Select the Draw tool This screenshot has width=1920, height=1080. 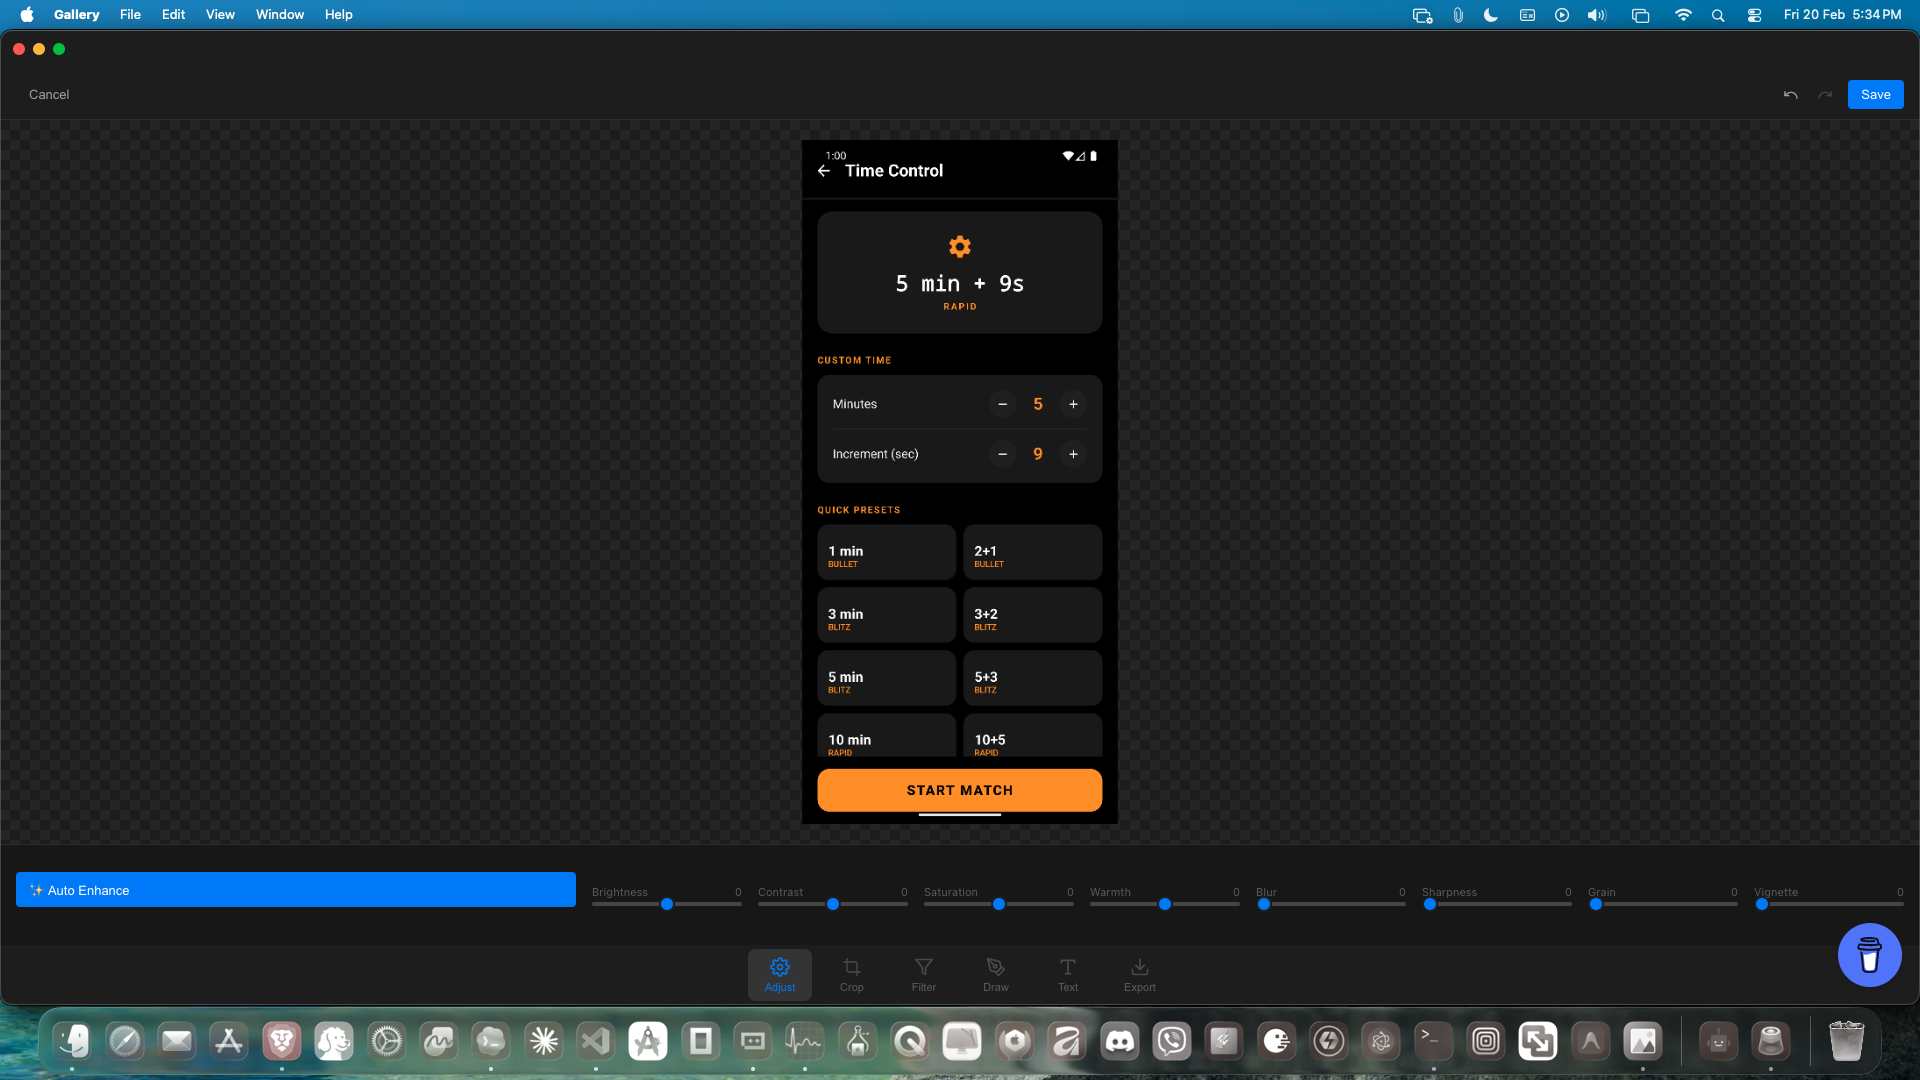tap(995, 974)
